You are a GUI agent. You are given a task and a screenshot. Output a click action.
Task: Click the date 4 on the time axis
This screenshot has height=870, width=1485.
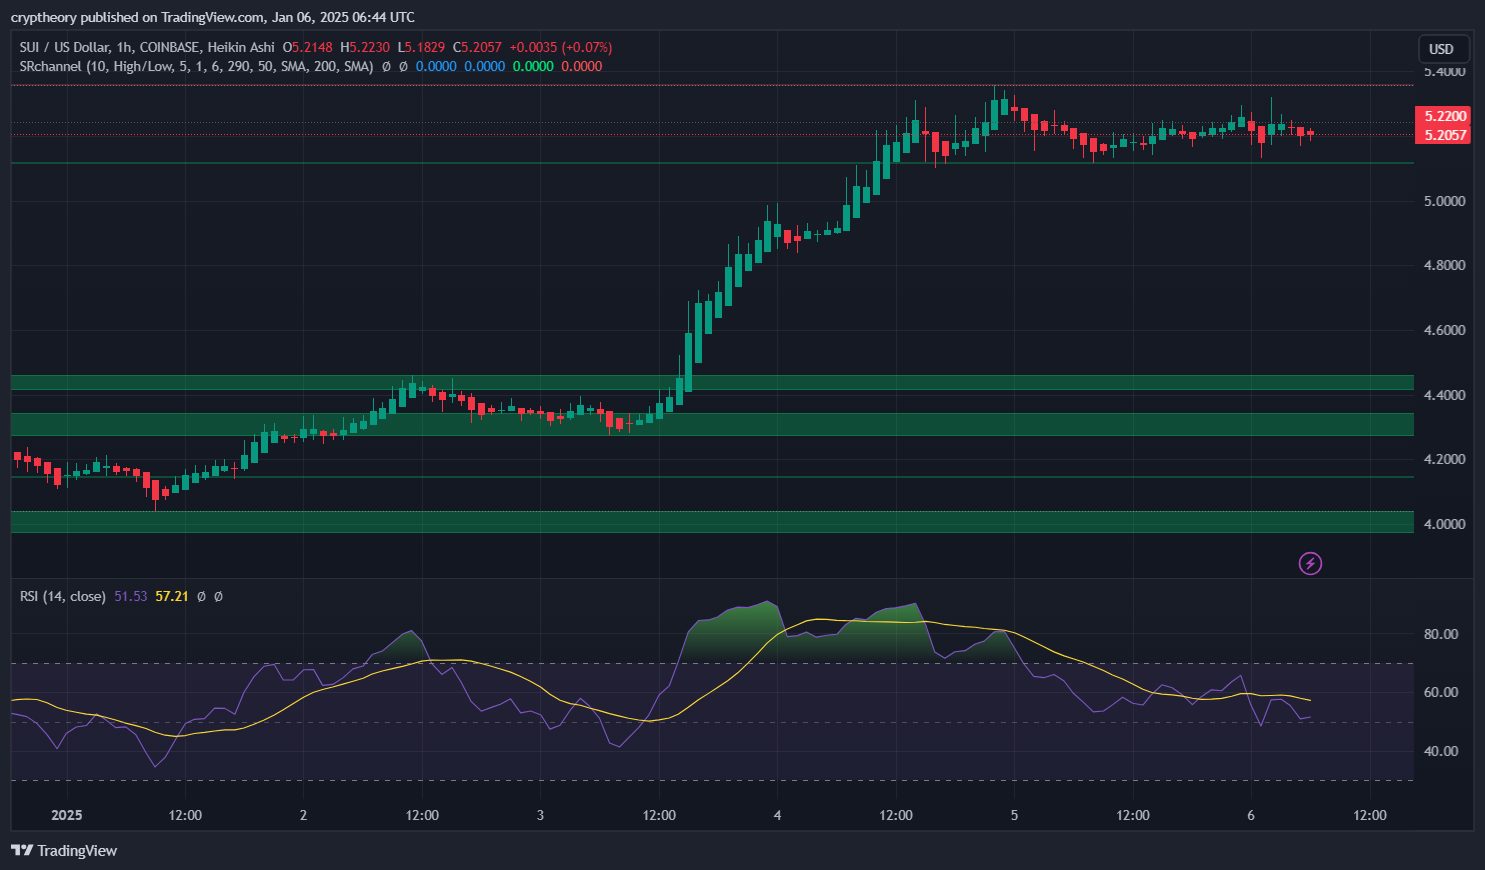click(777, 815)
